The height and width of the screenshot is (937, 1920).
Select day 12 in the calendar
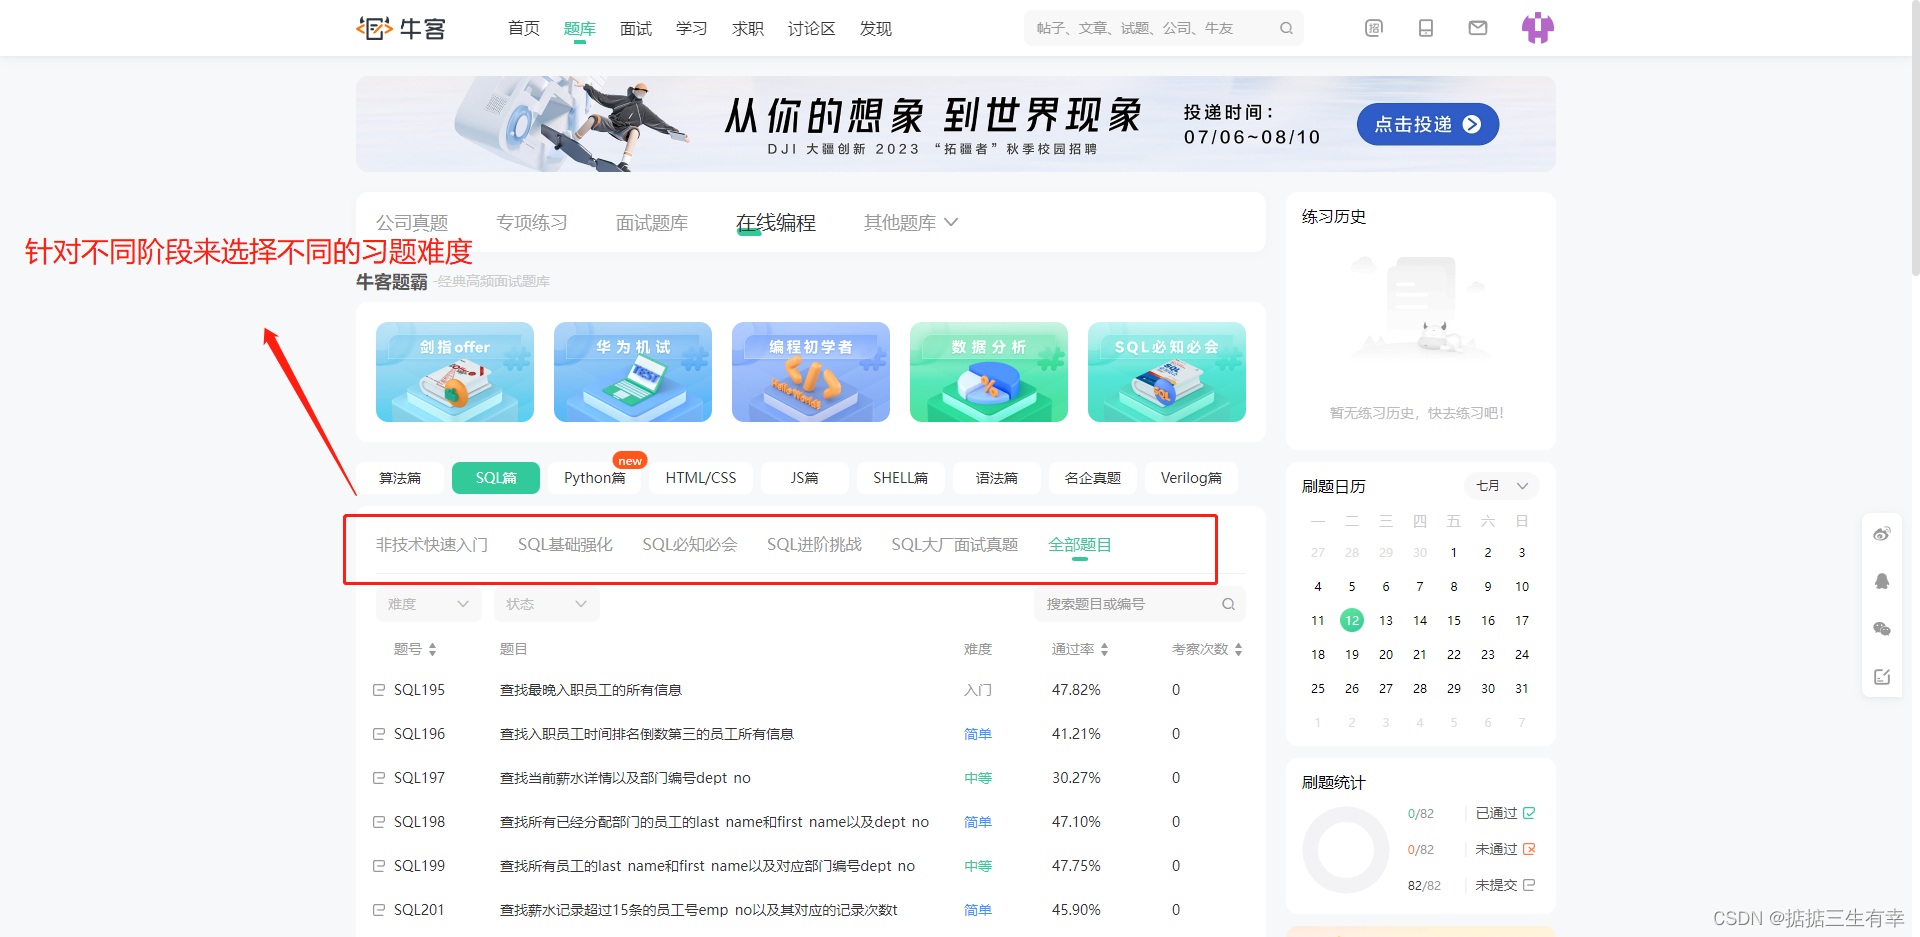coord(1352,620)
